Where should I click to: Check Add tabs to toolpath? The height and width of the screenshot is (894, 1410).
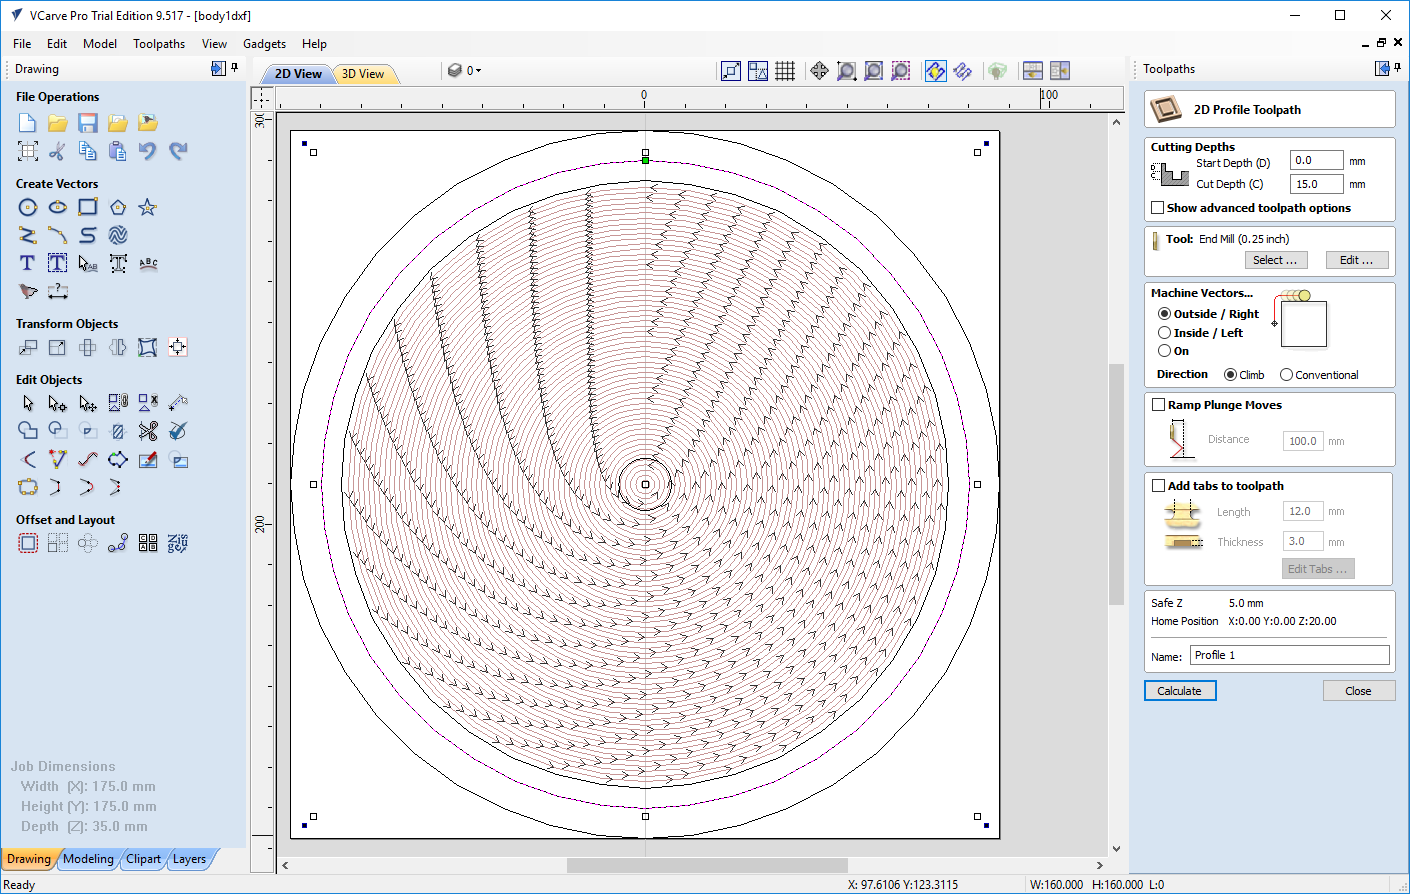(1158, 486)
